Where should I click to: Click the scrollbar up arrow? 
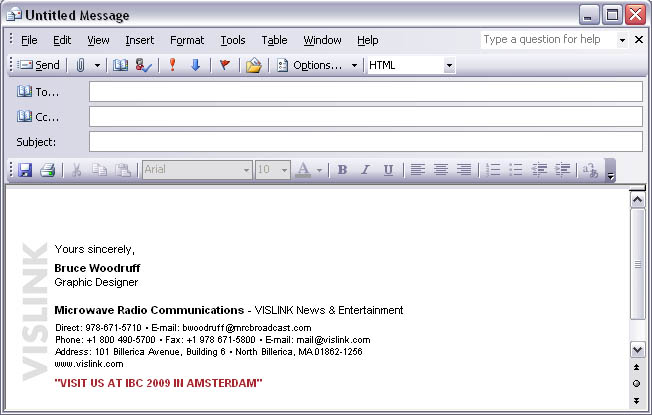coord(637,200)
